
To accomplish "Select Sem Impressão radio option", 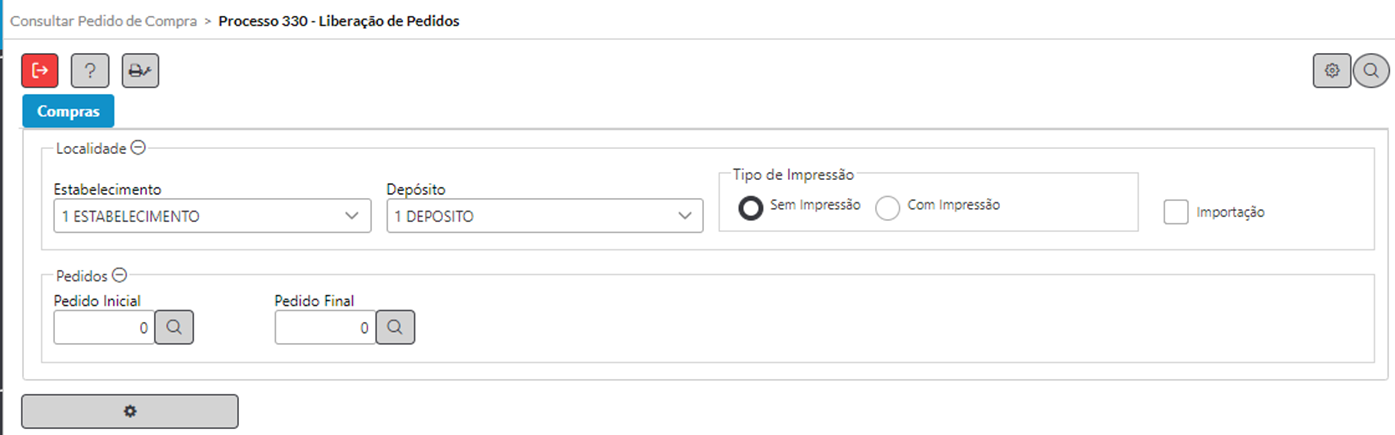I will (x=751, y=208).
